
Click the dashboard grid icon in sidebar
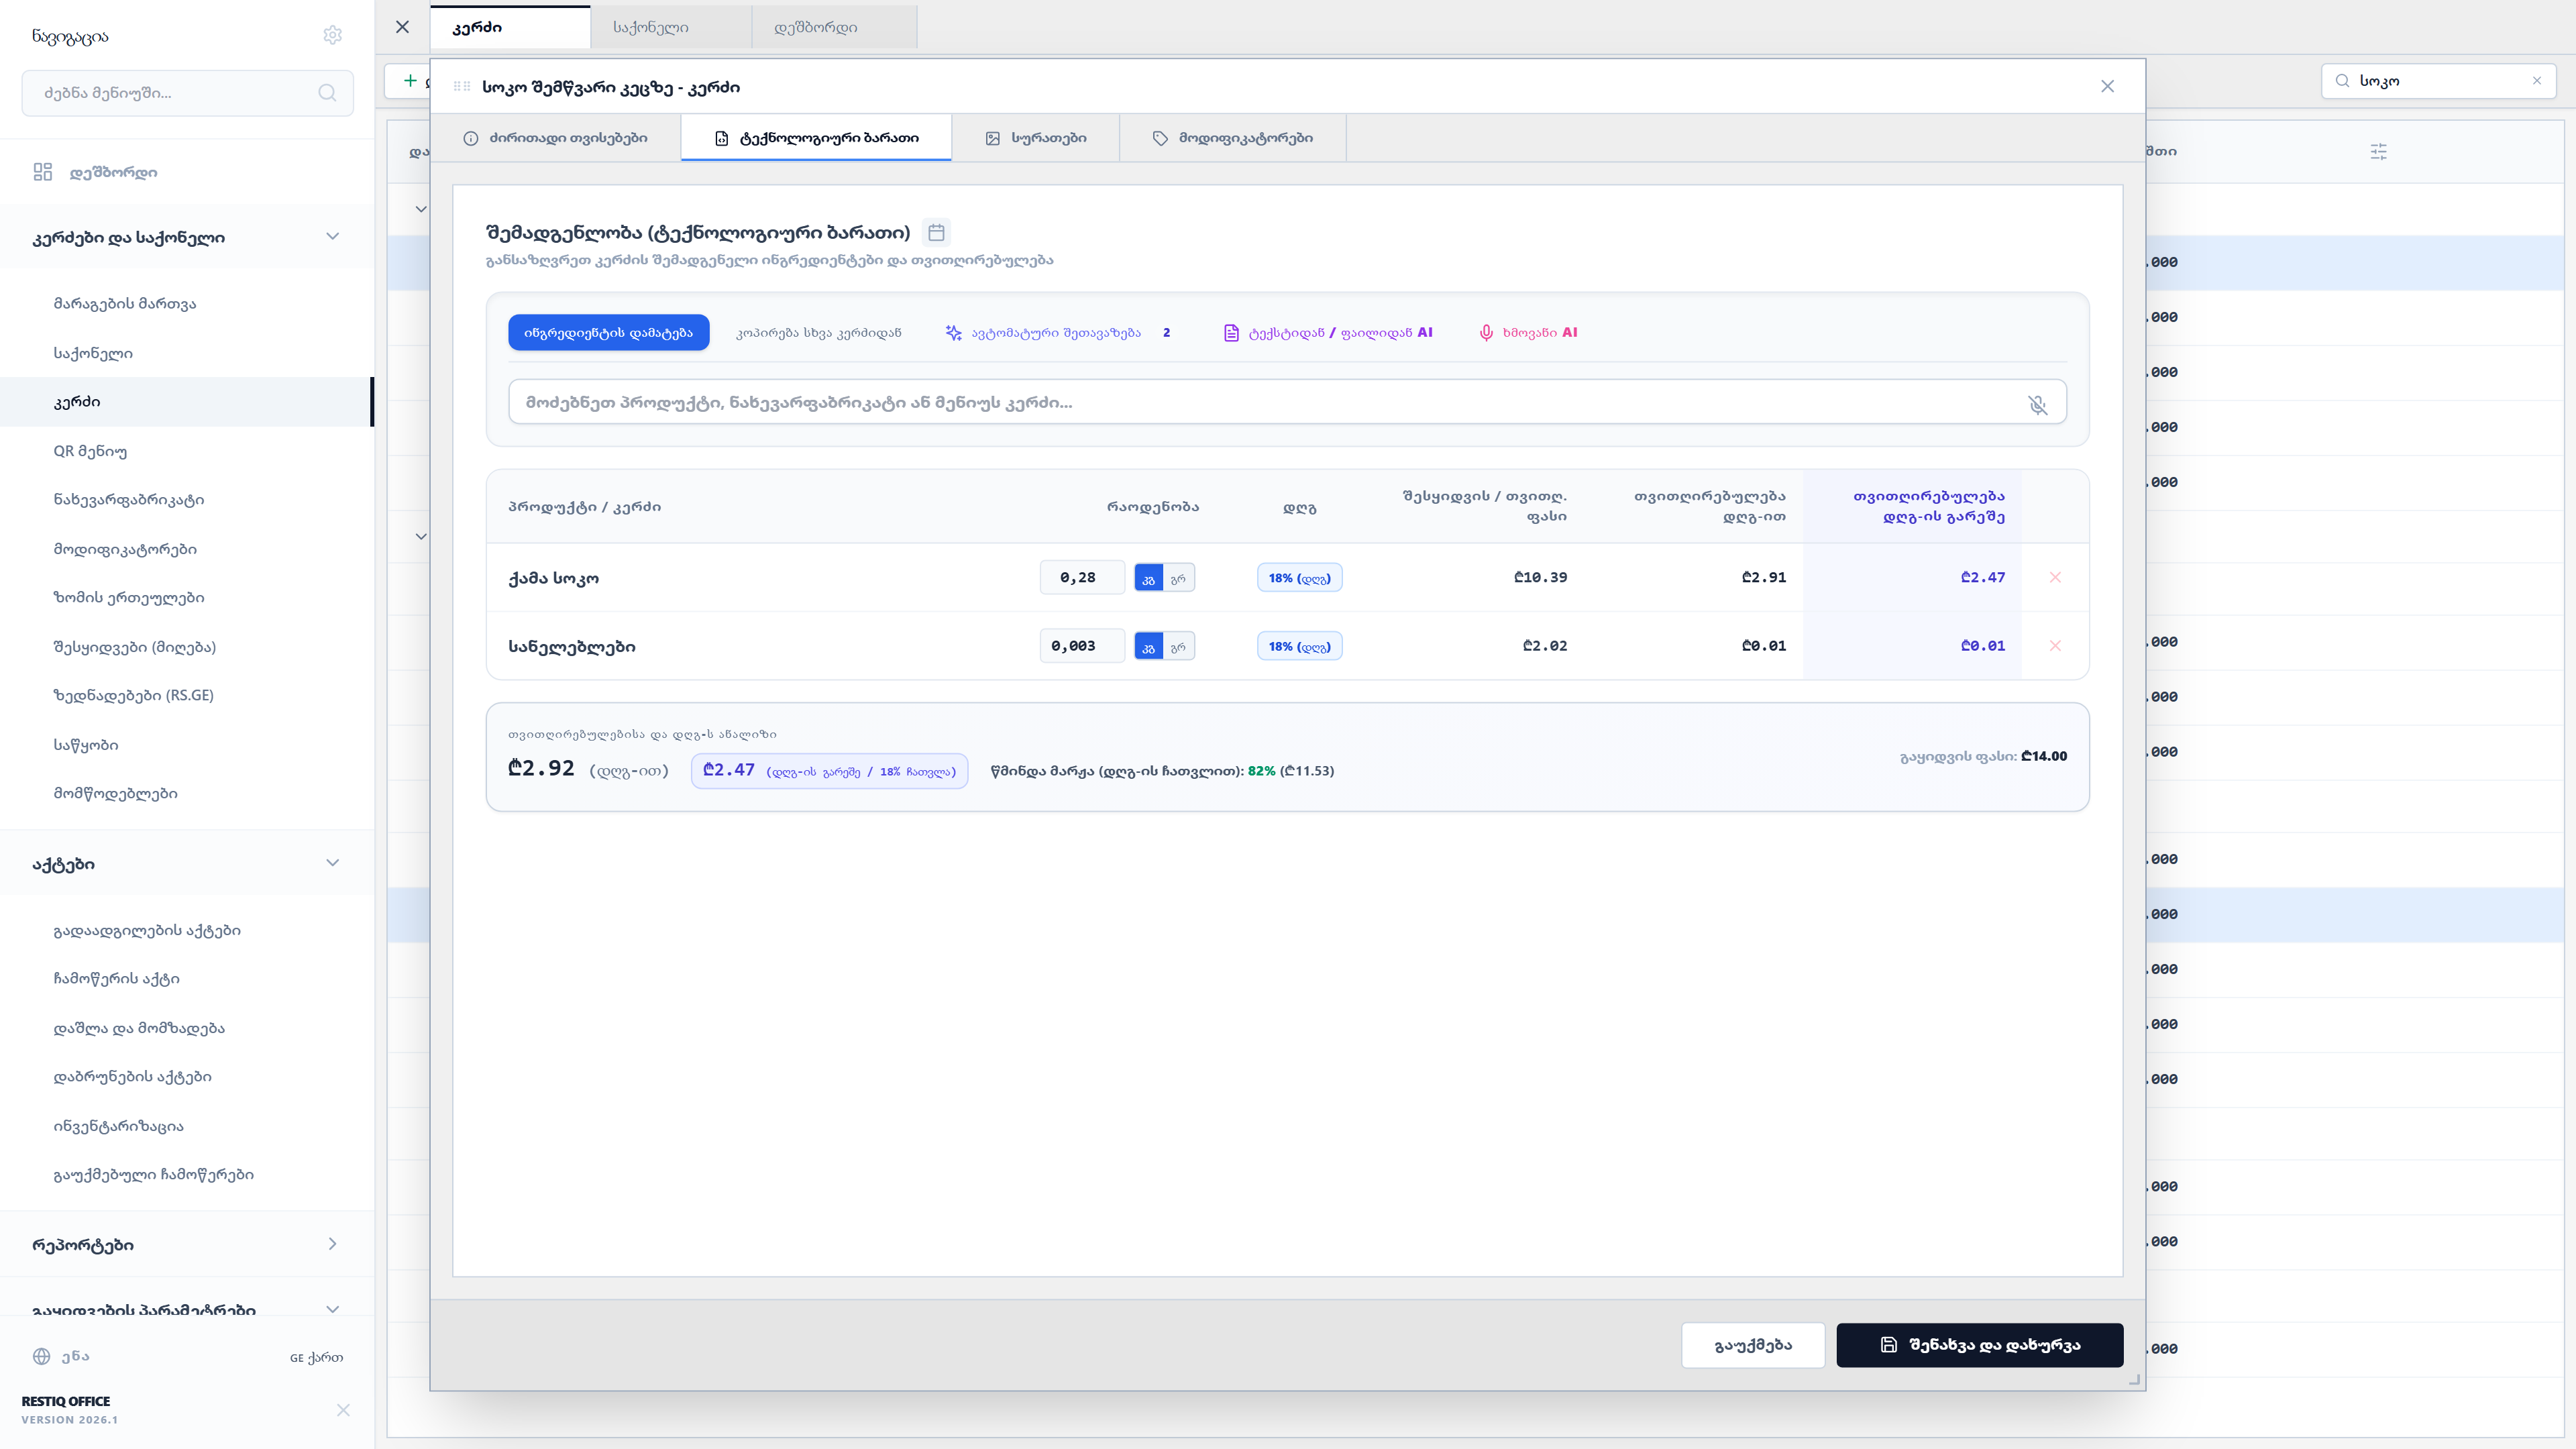(42, 172)
